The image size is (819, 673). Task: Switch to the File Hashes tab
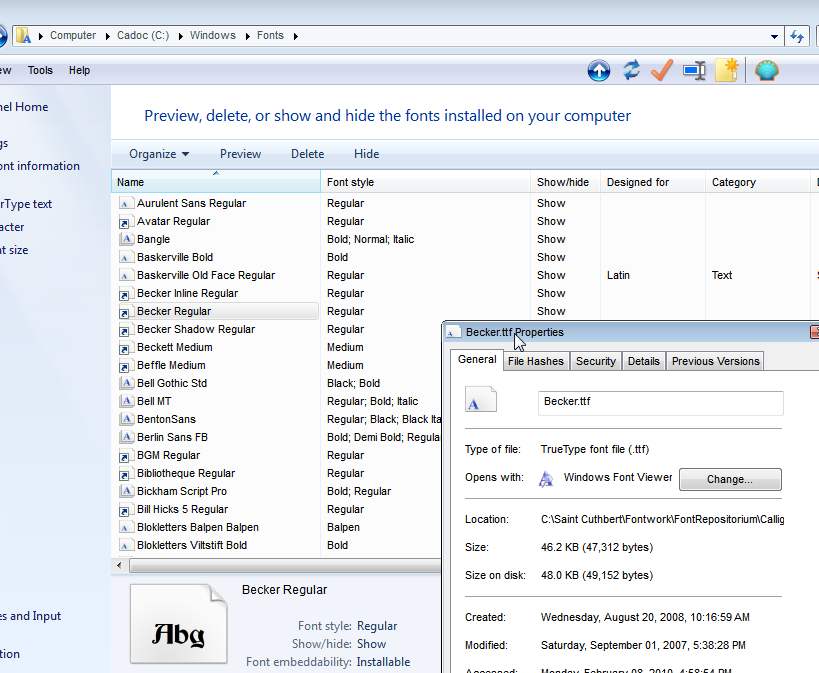[x=535, y=362]
